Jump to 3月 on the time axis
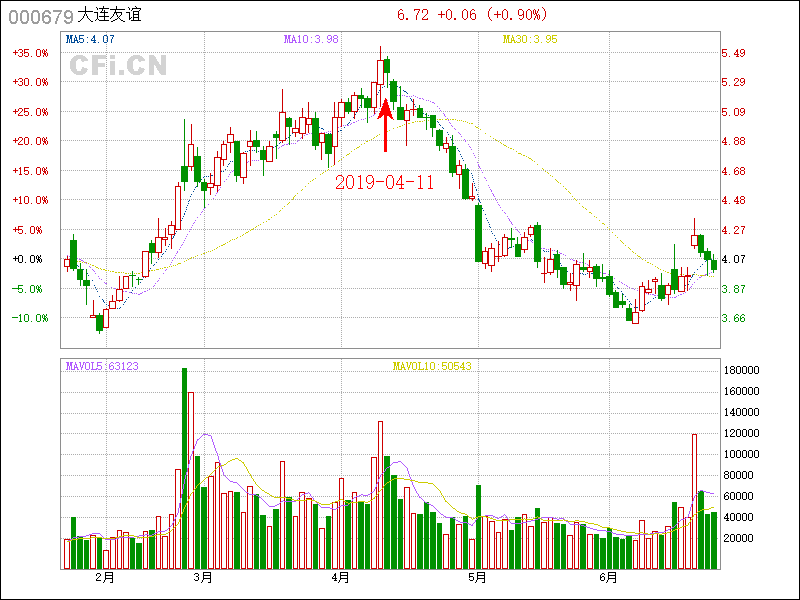This screenshot has height=600, width=800. (x=203, y=577)
